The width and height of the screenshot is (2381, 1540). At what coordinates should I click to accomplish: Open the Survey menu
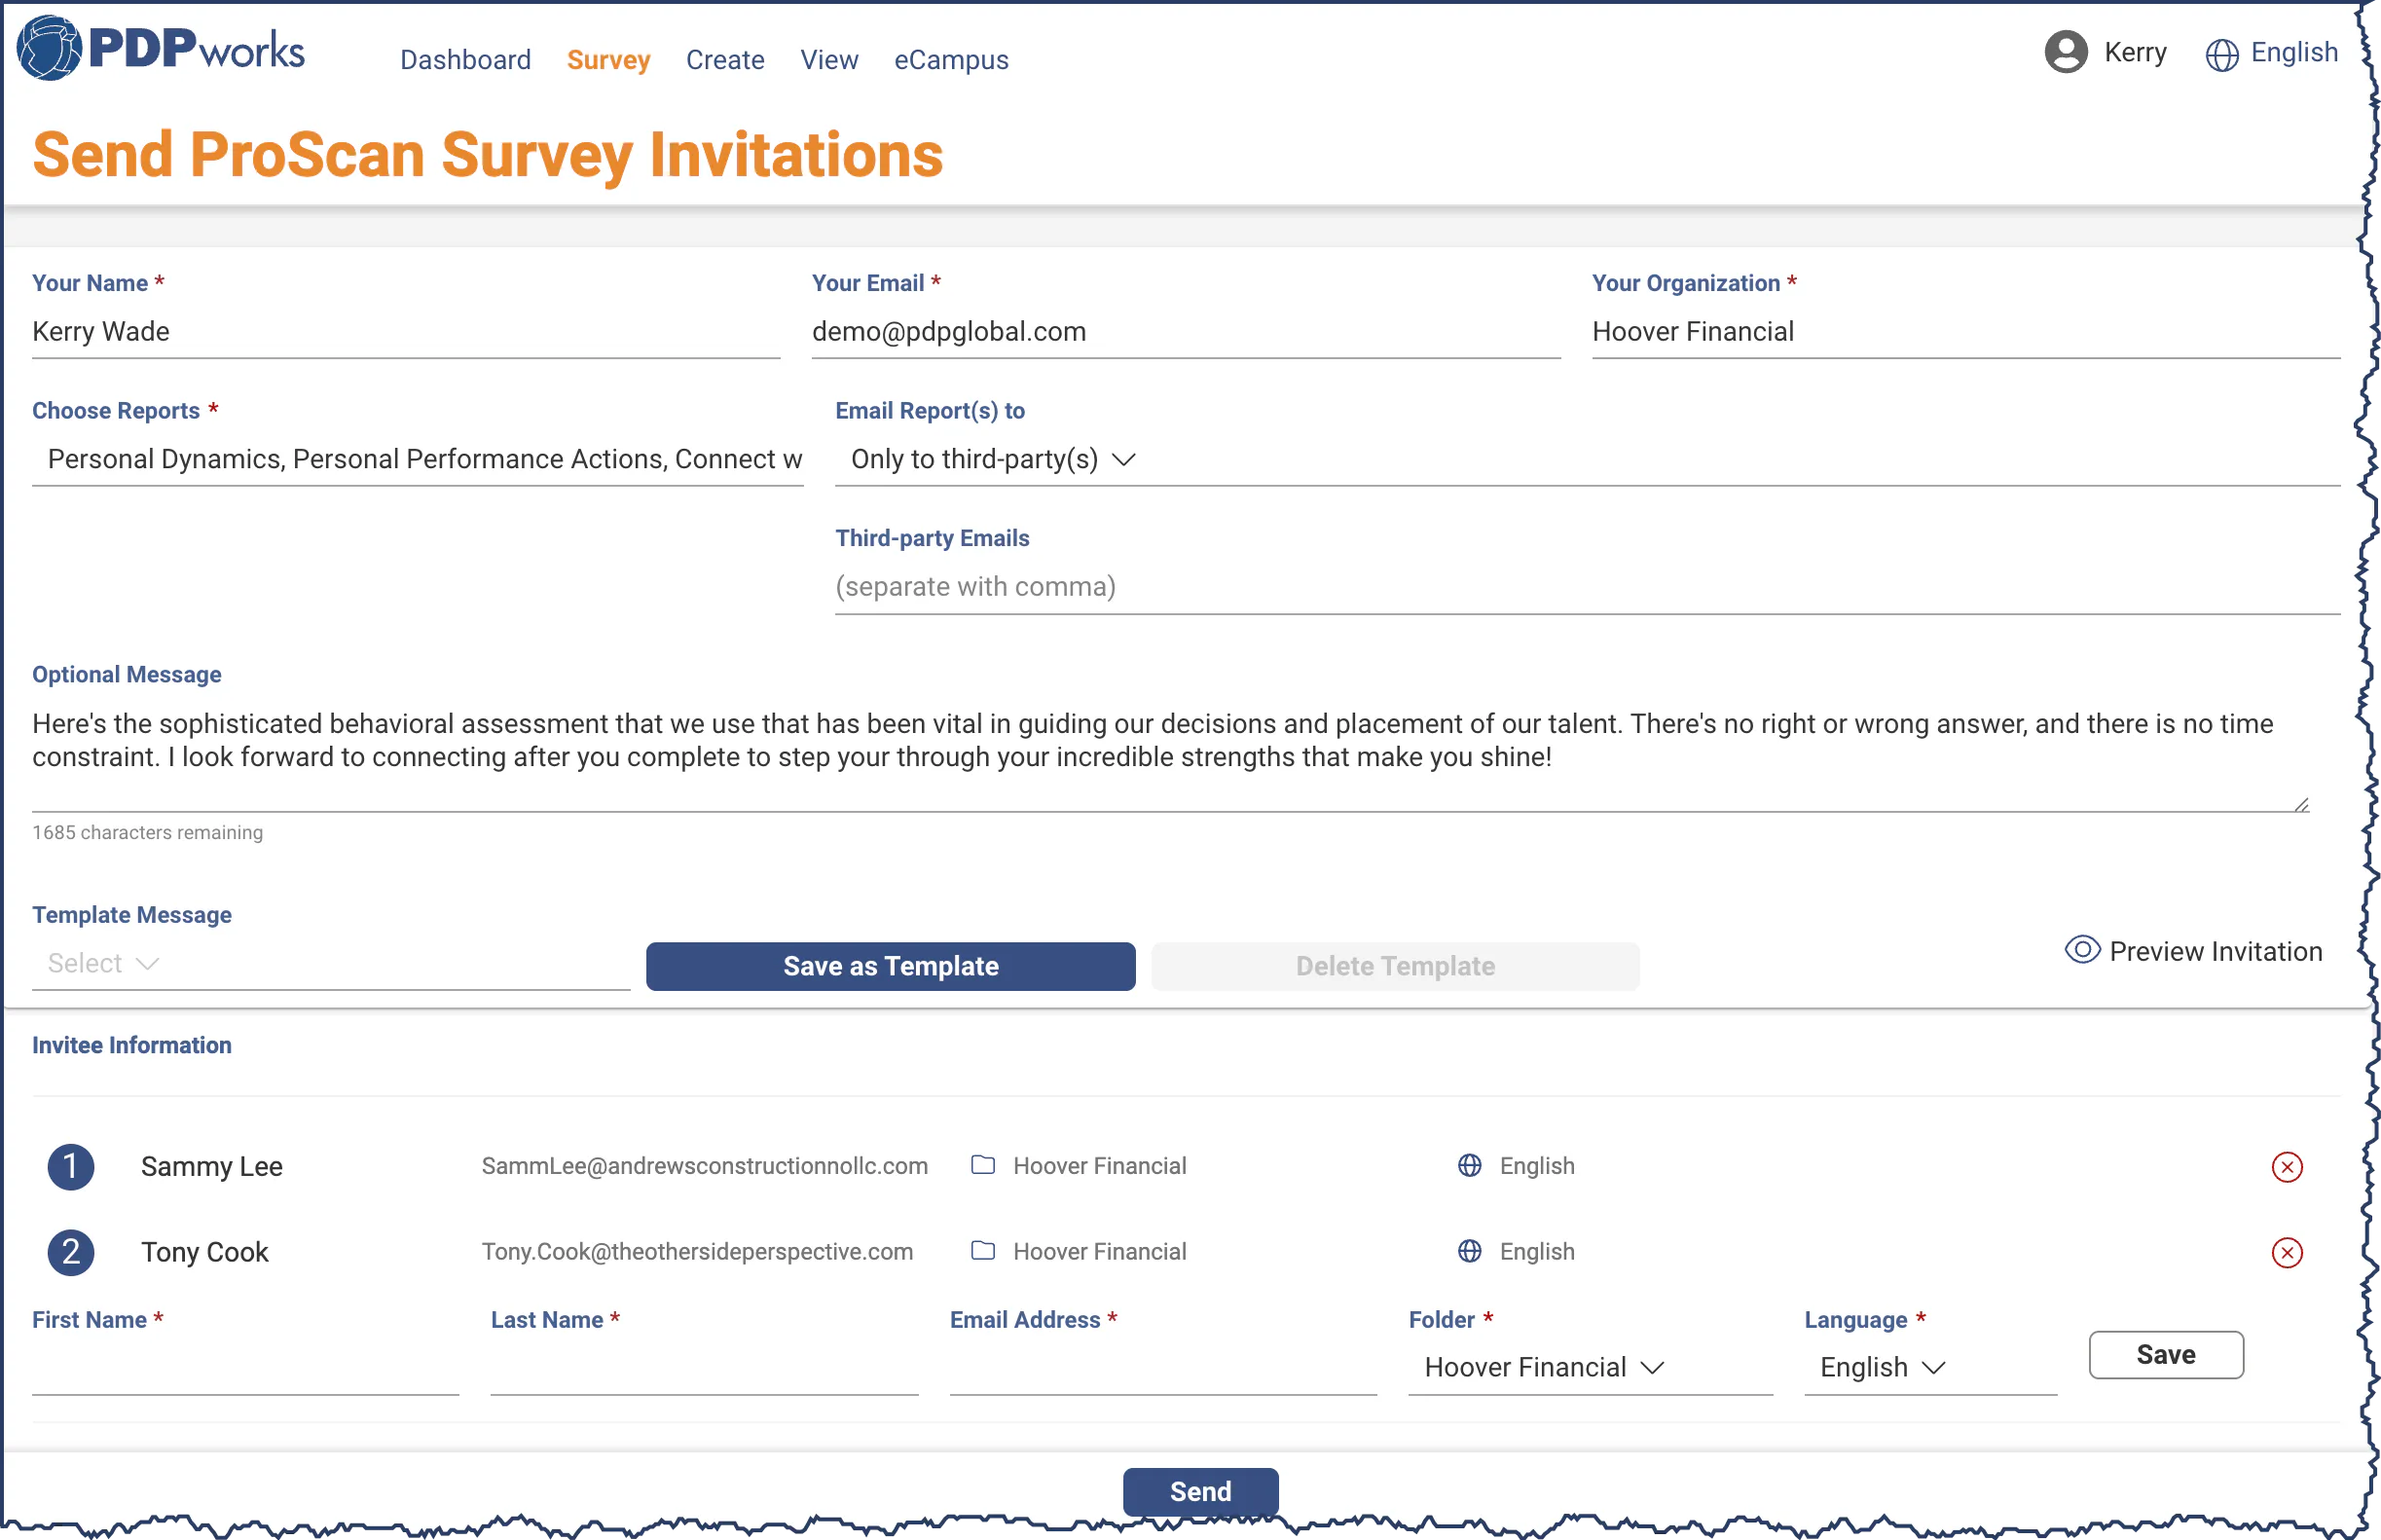point(608,60)
